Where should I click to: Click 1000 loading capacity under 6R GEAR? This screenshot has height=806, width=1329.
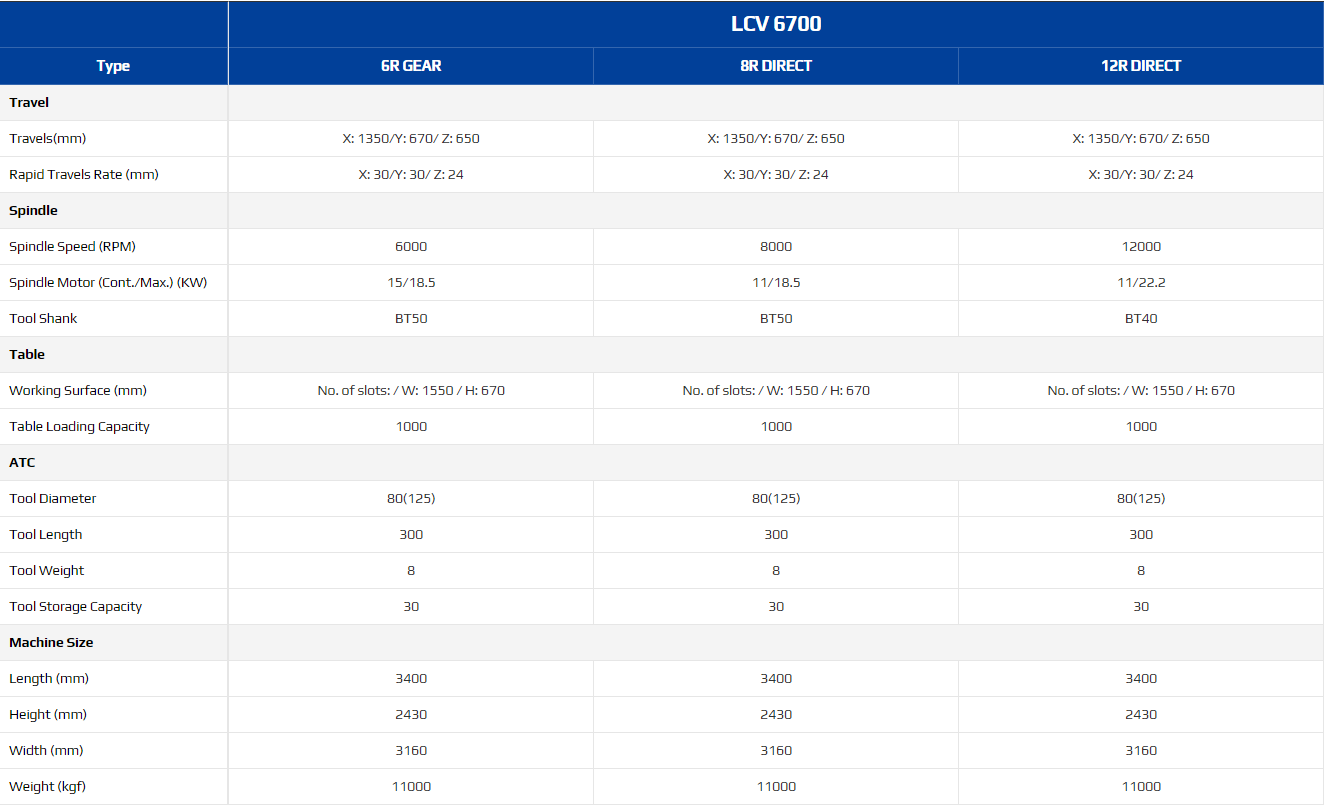[x=411, y=426]
